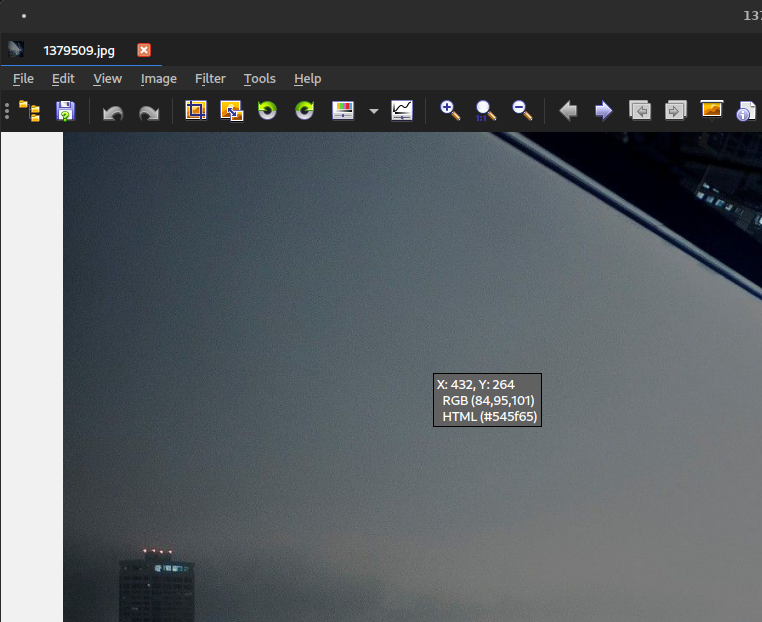Zoom out with the minus magnifier
The height and width of the screenshot is (622, 762).
coord(522,111)
